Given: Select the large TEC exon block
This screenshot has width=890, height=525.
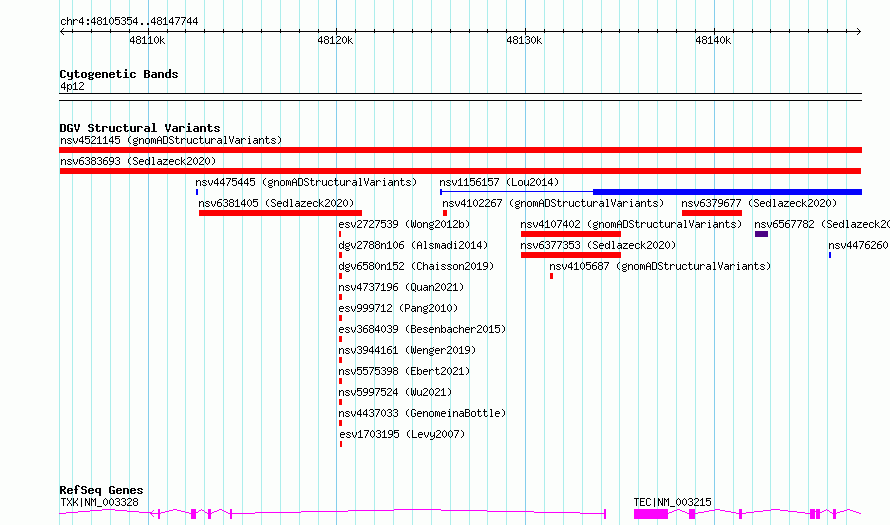Looking at the screenshot, I should point(651,514).
